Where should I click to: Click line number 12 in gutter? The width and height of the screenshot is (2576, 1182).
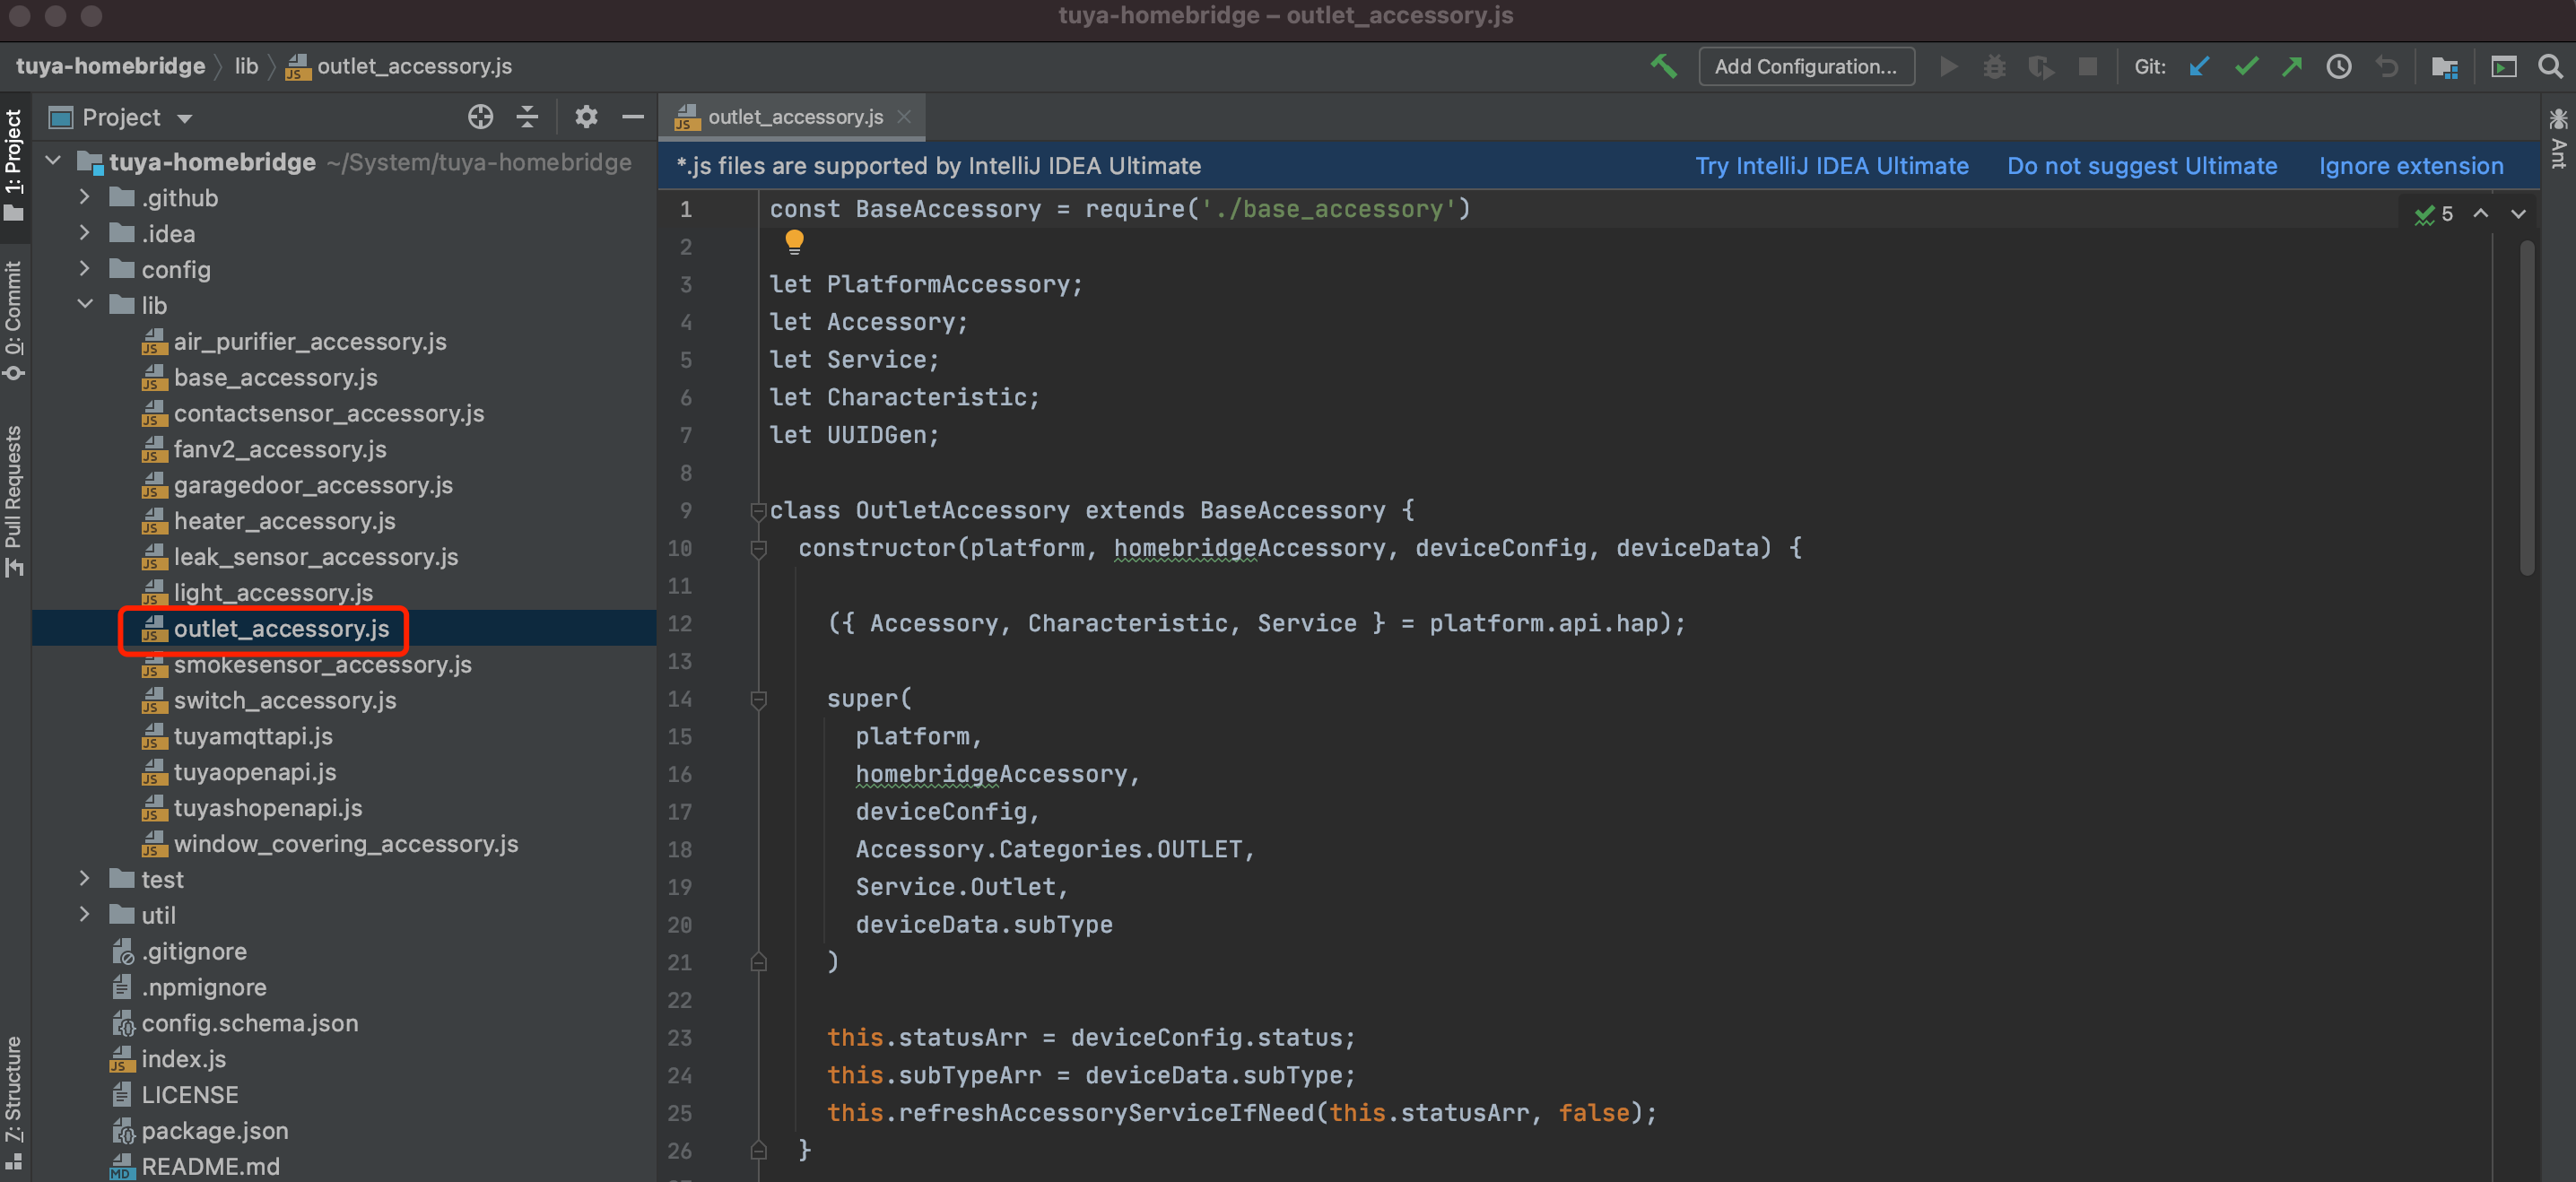click(680, 624)
